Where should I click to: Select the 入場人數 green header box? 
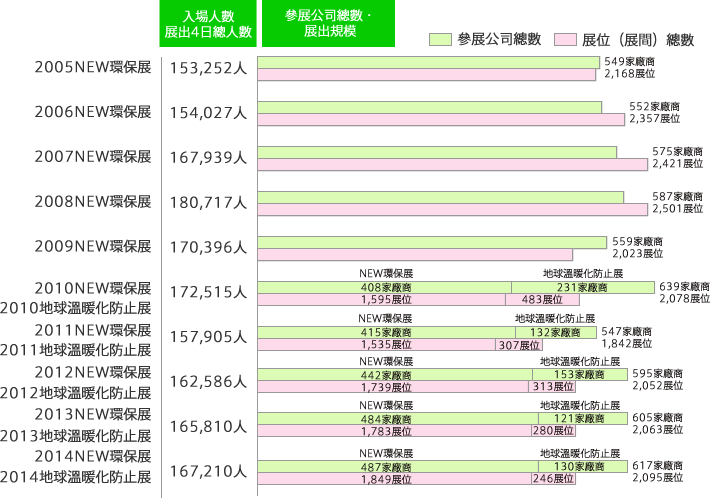(208, 24)
